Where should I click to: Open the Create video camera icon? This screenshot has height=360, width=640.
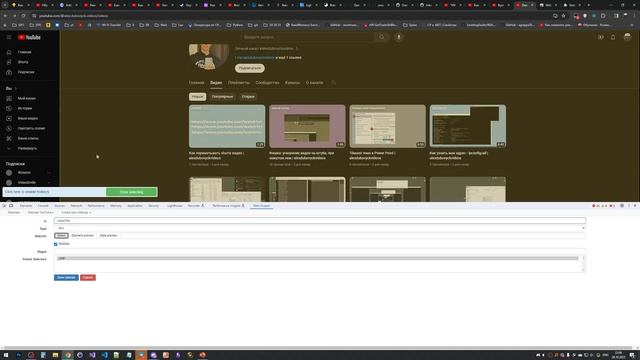(601, 37)
